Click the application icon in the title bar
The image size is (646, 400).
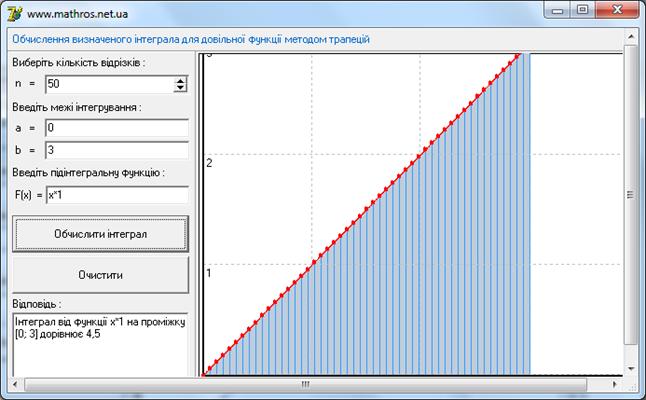[15, 14]
